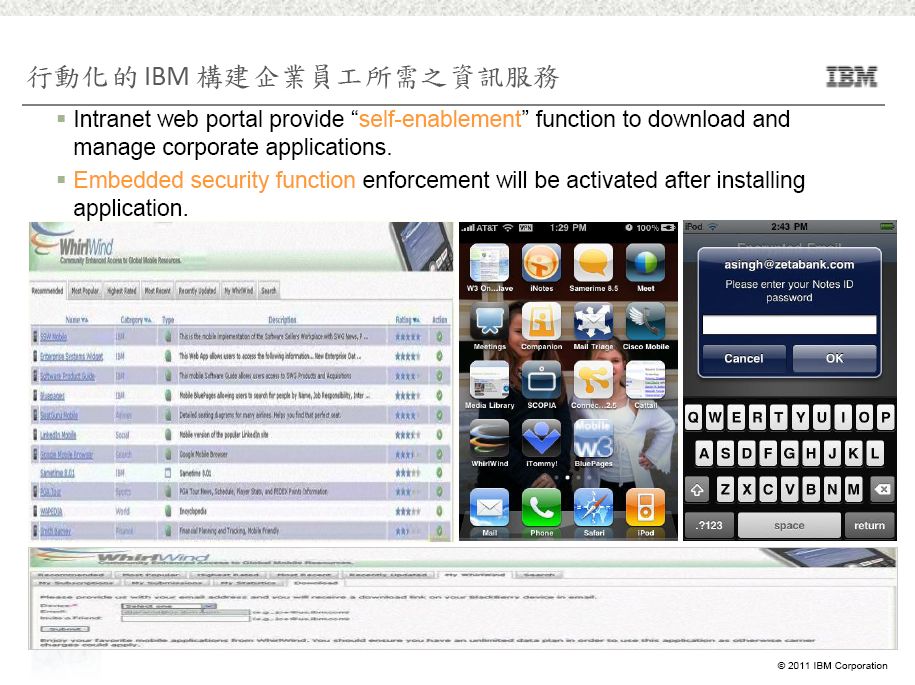Launch the Companion app icon

pos(541,321)
